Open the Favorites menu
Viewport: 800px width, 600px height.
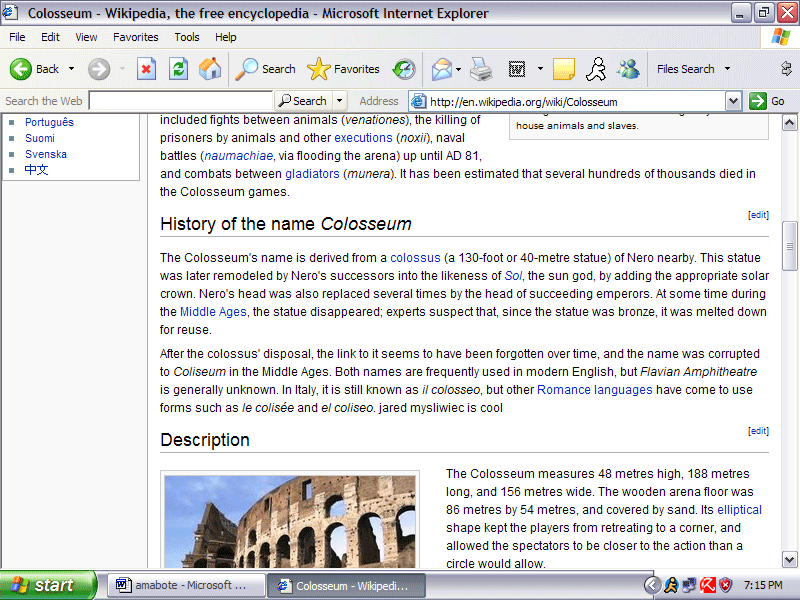[136, 37]
